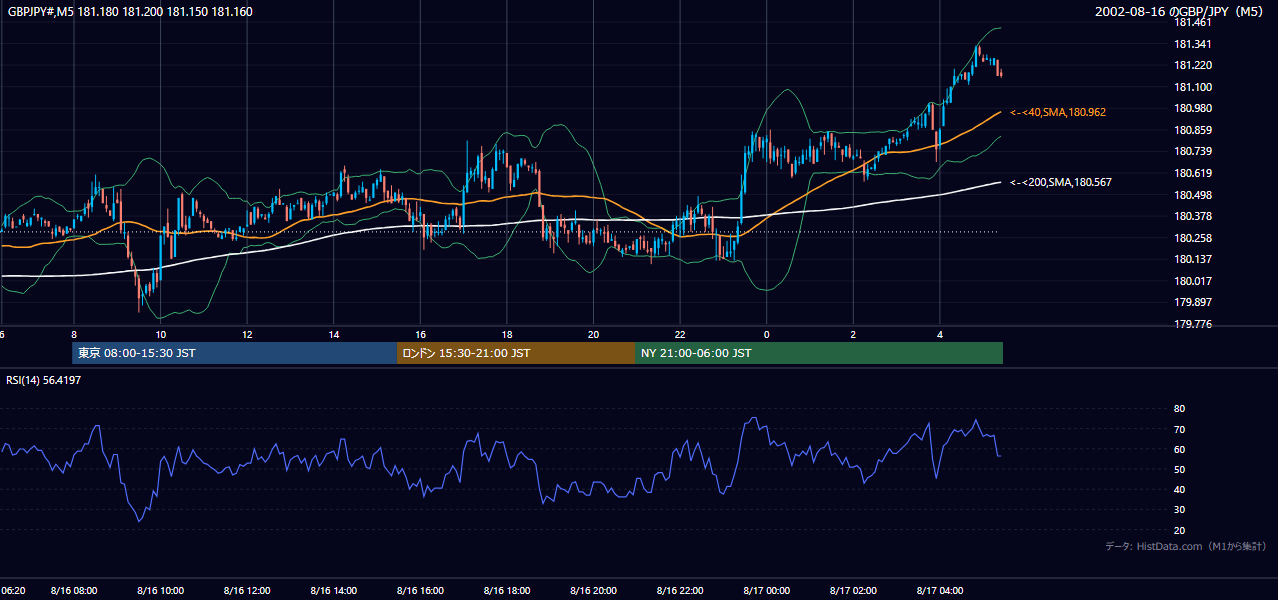Click RSI scale value 70
Viewport: 1278px width, 600px height.
click(1179, 430)
